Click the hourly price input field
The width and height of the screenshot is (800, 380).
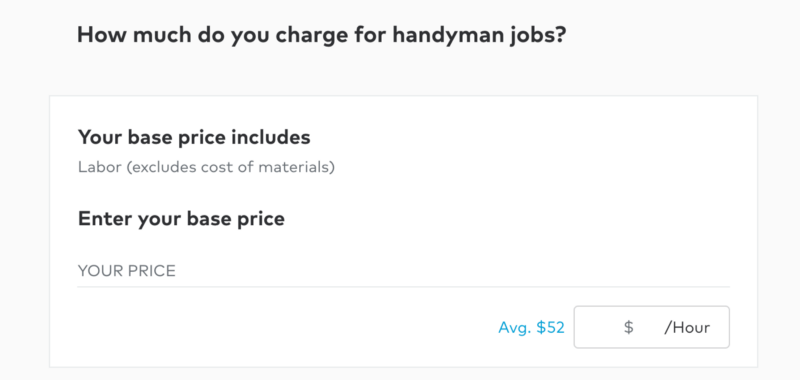[652, 327]
